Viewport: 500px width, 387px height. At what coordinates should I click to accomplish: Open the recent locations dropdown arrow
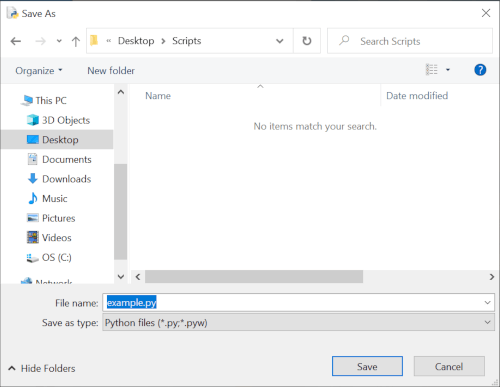click(59, 41)
